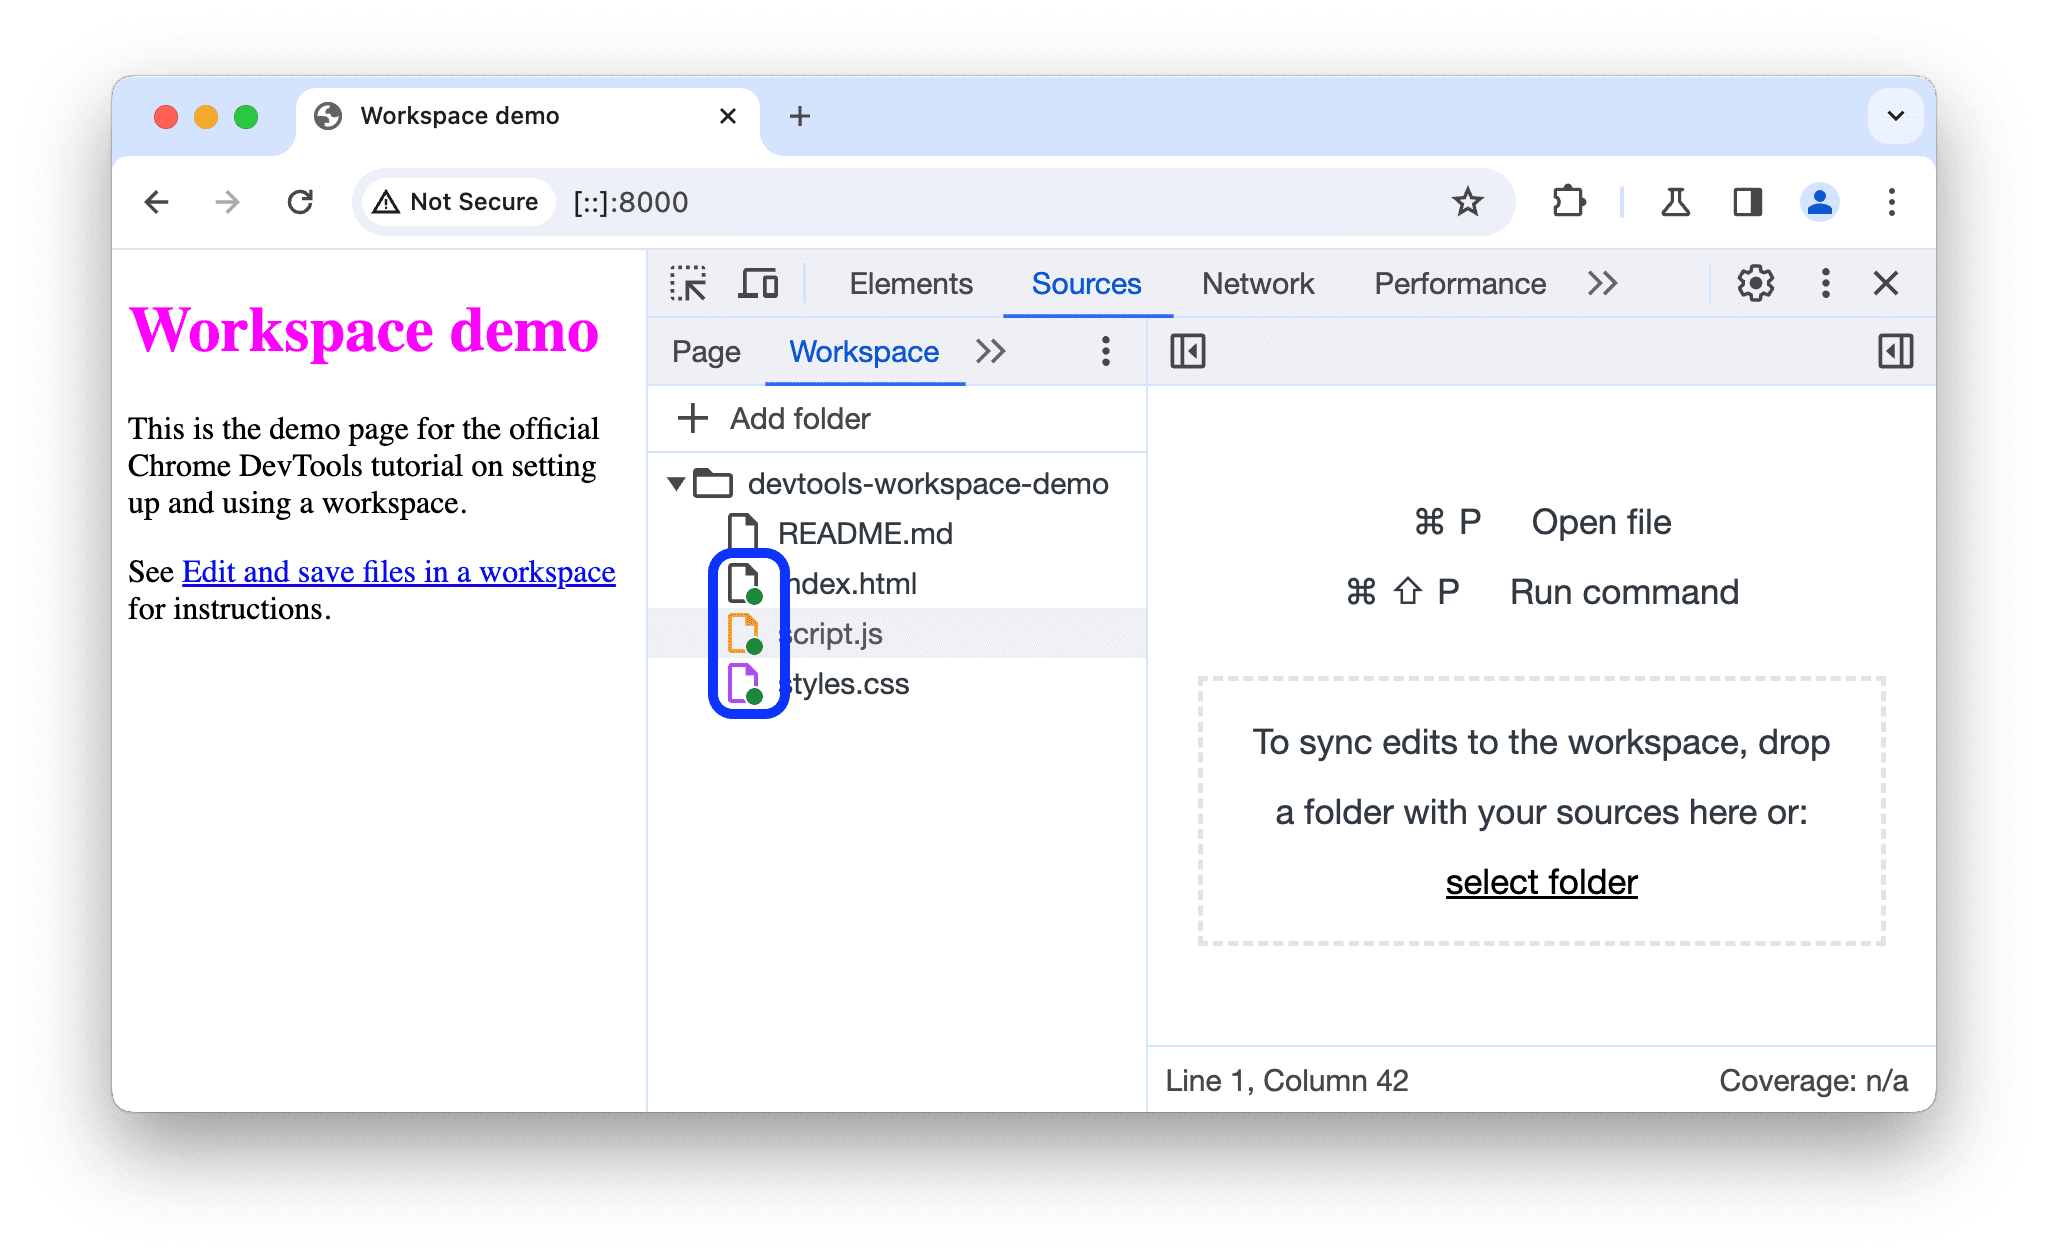Click the Settings gear icon in DevTools
This screenshot has width=2048, height=1260.
1750,284
